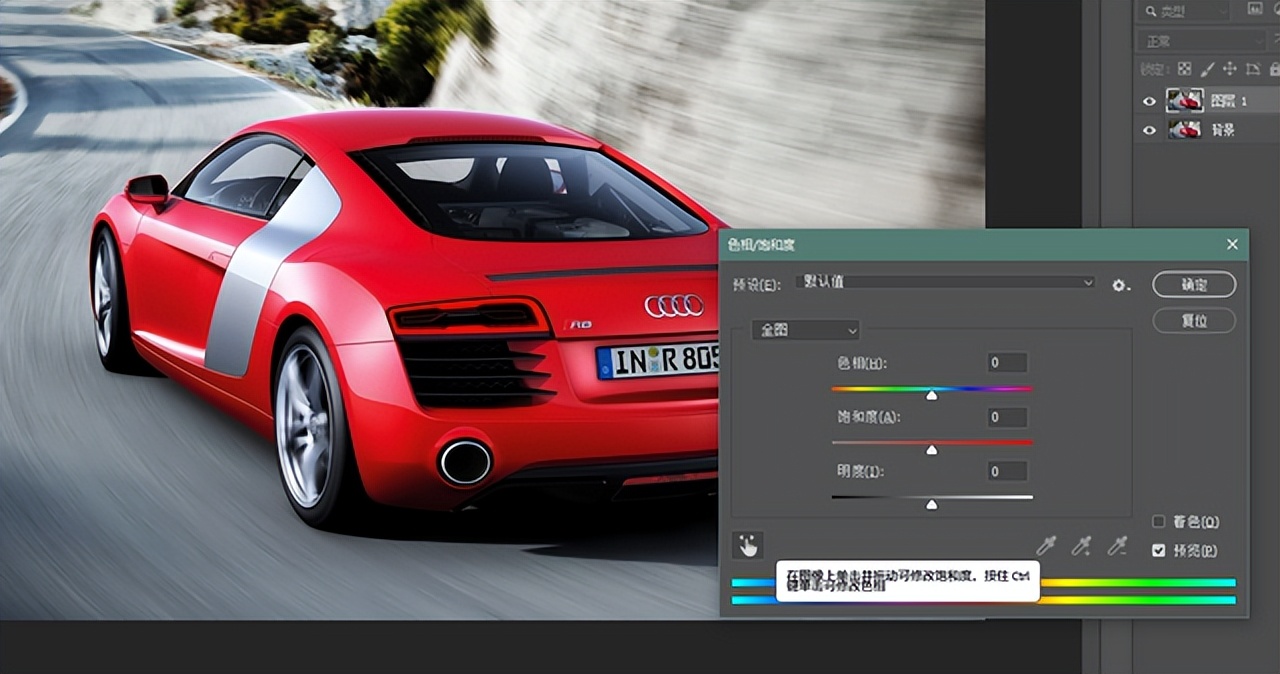Click the lock transparent pixels icon
1280x674 pixels.
coord(1185,69)
